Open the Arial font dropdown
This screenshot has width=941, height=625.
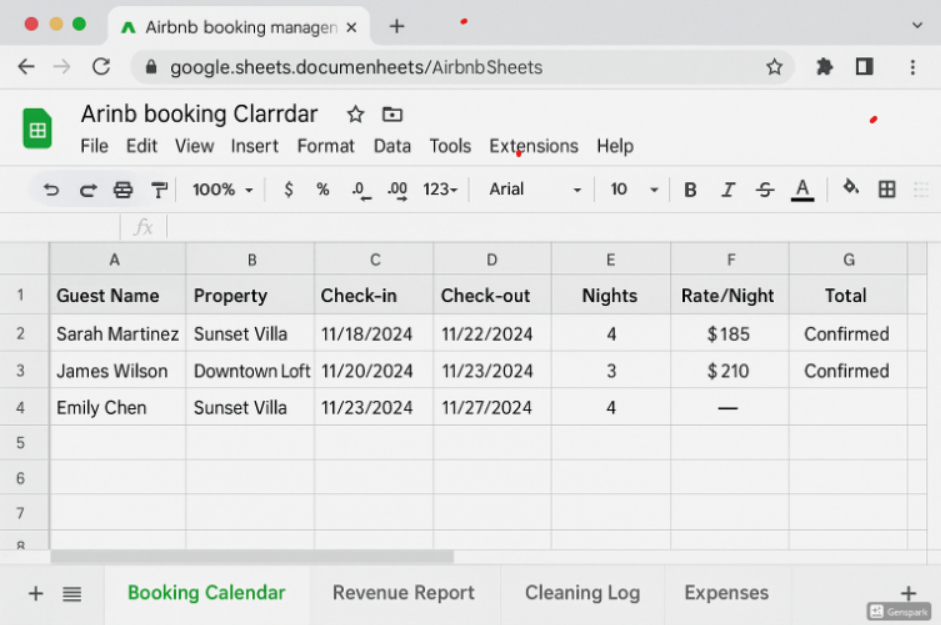click(x=535, y=190)
